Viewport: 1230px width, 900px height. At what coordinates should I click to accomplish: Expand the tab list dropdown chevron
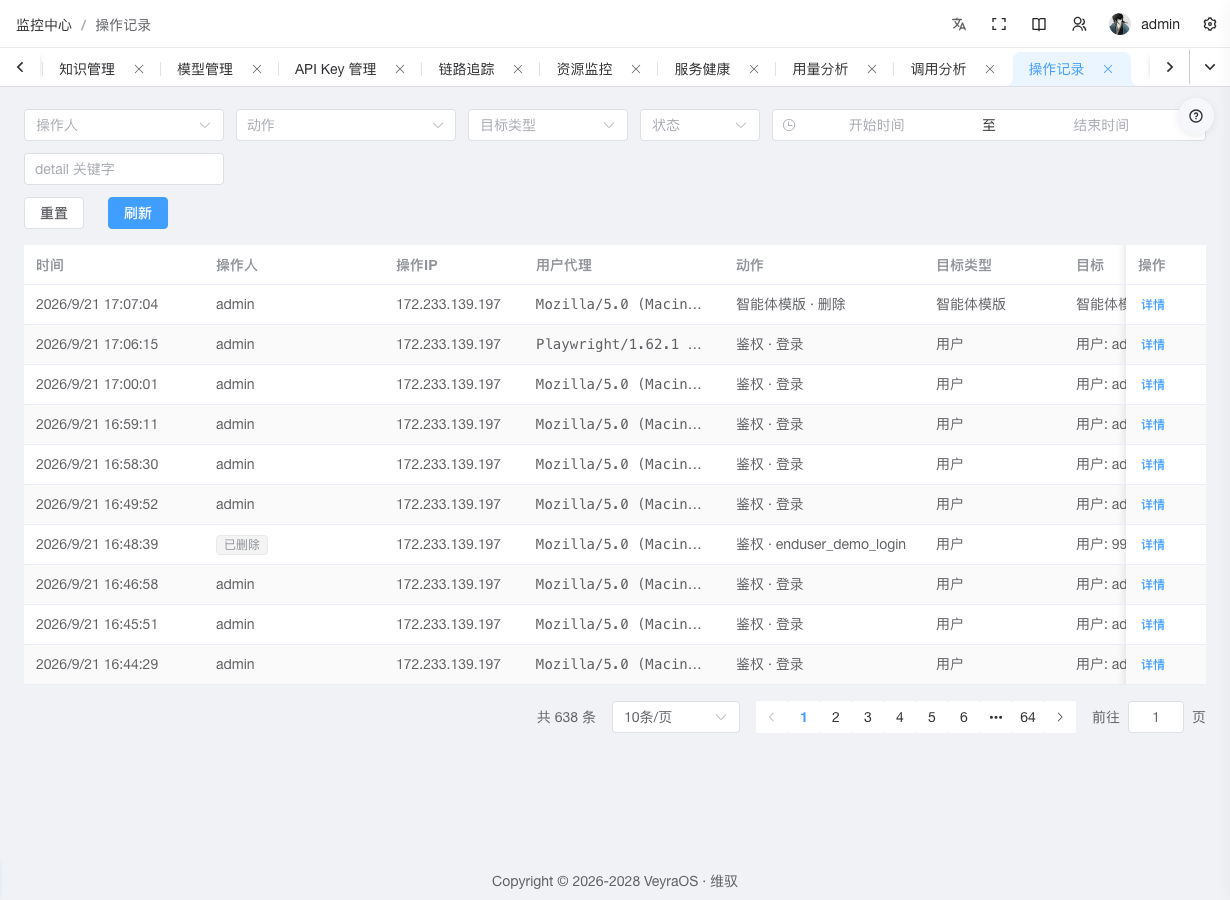[x=1210, y=67]
